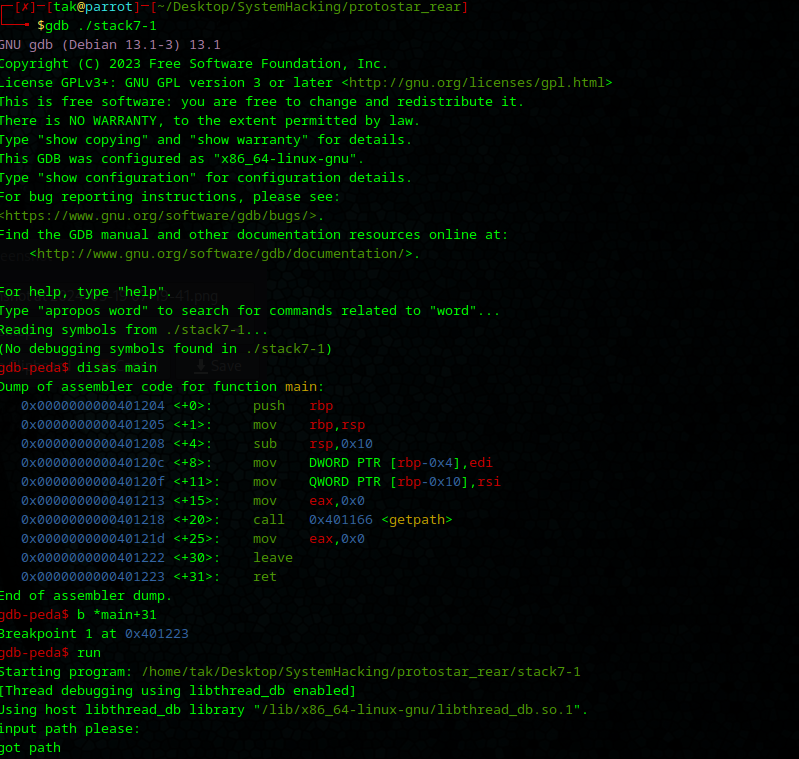Click the 'leave' instruction
Viewport: 799px width, 759px height.
[273, 557]
